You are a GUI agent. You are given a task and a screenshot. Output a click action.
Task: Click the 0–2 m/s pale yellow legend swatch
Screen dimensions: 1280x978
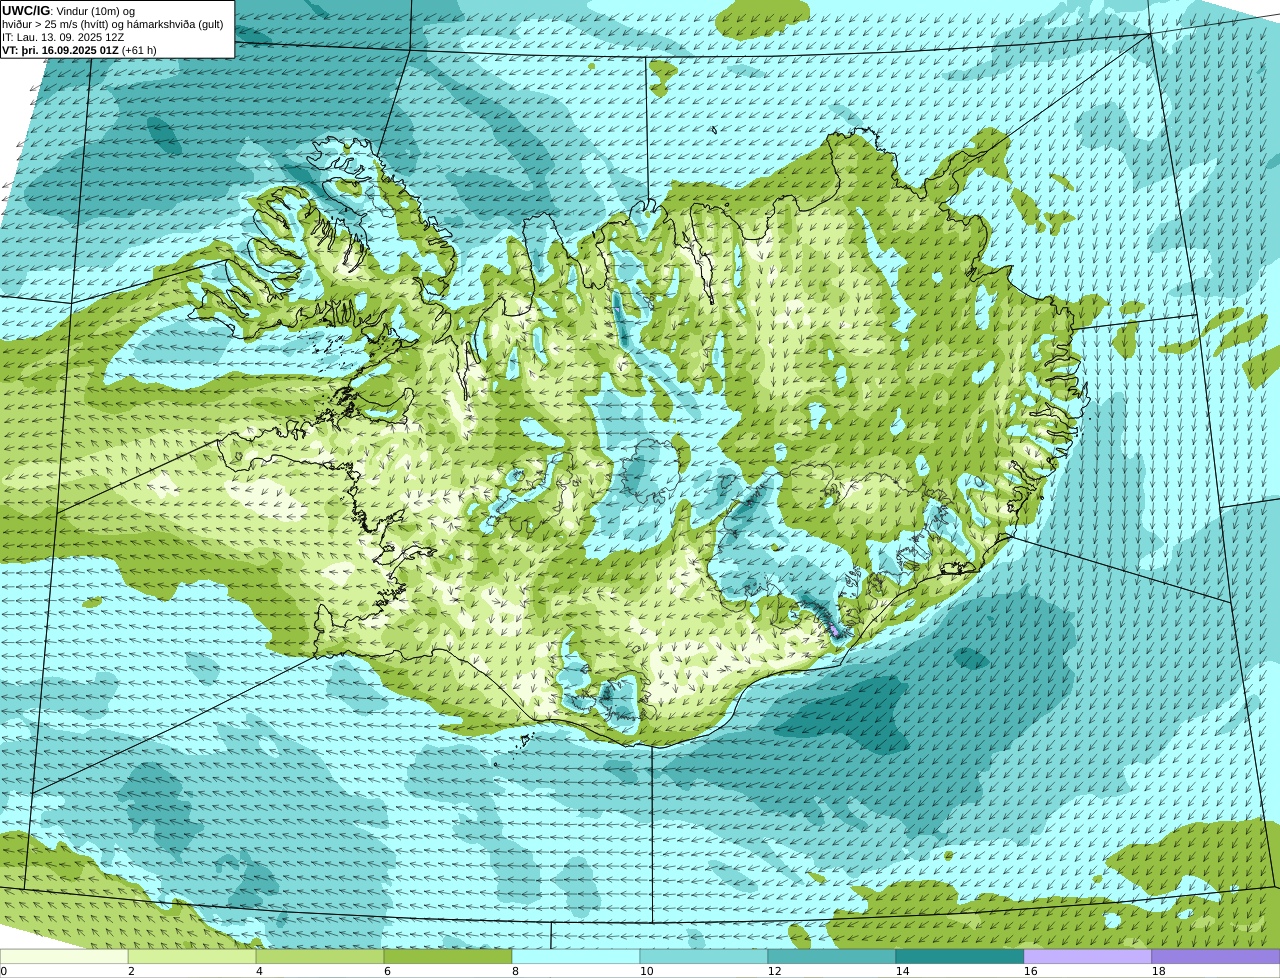[x=64, y=956]
